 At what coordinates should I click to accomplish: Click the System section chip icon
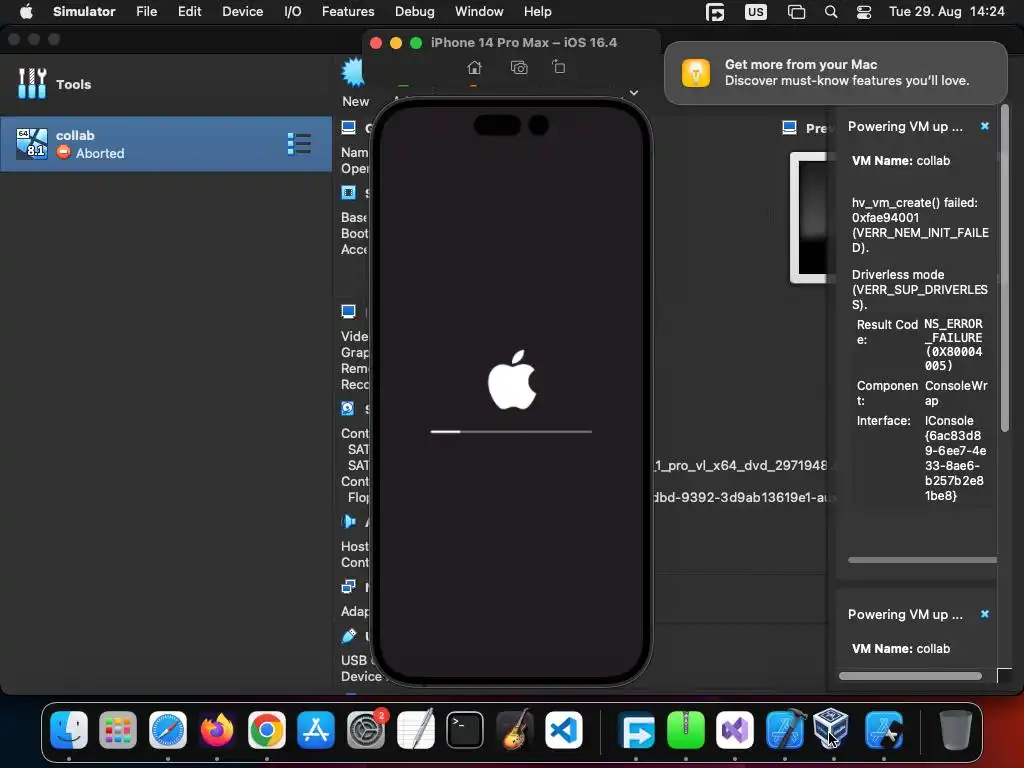click(349, 193)
